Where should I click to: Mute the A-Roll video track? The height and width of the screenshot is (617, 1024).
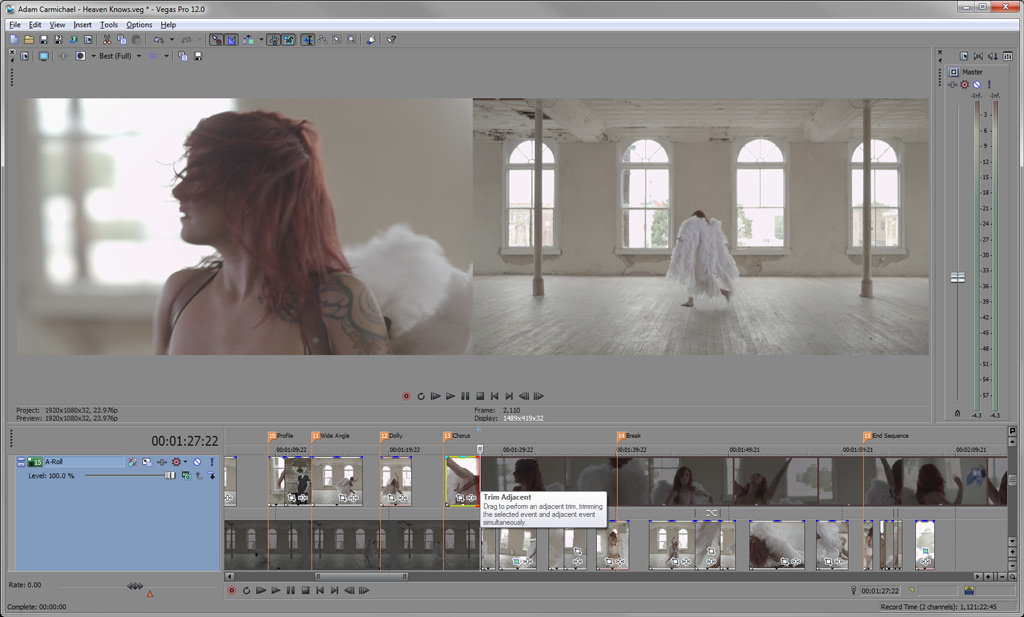click(197, 462)
